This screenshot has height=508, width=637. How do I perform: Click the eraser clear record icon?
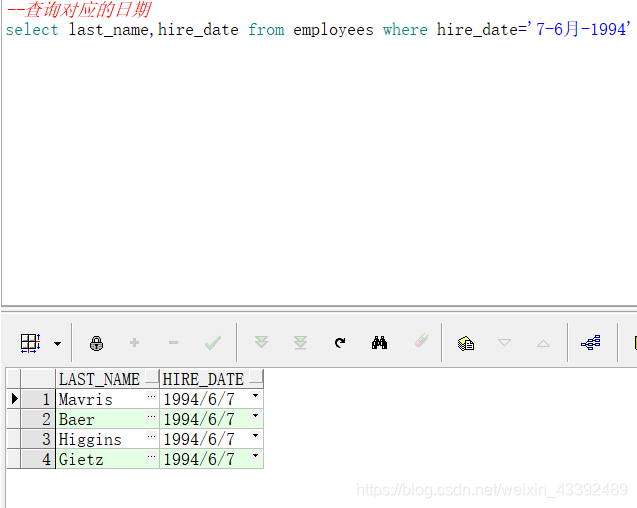(421, 341)
